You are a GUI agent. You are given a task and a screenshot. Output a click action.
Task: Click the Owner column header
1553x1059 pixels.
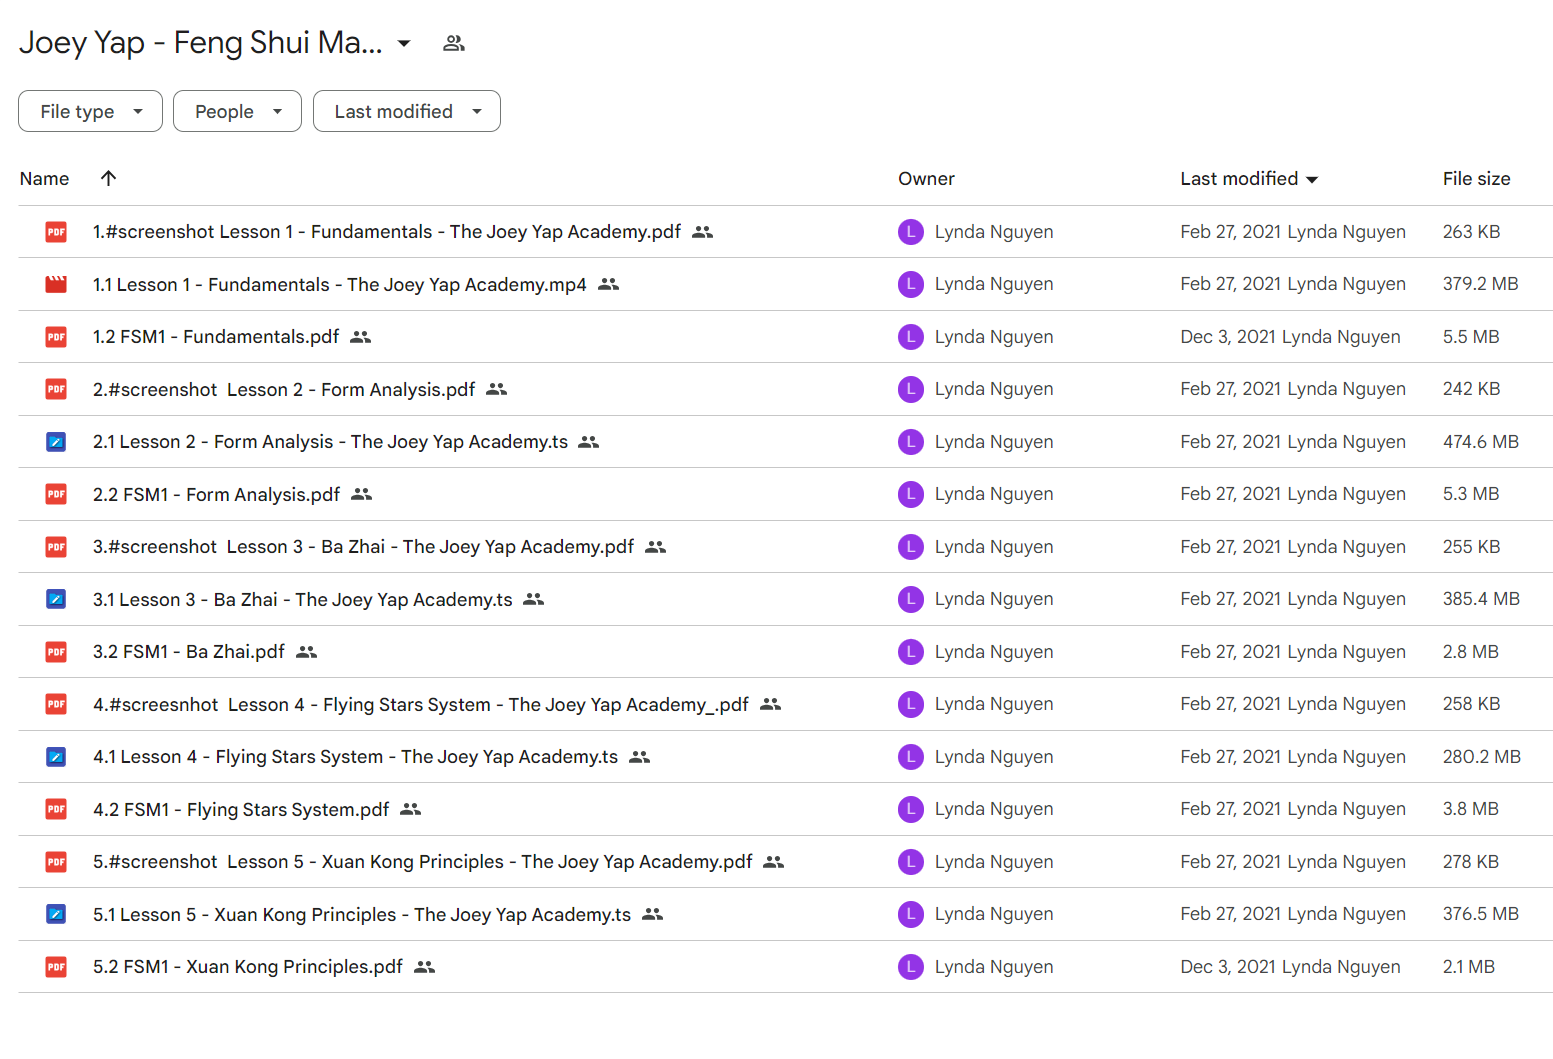coord(926,179)
